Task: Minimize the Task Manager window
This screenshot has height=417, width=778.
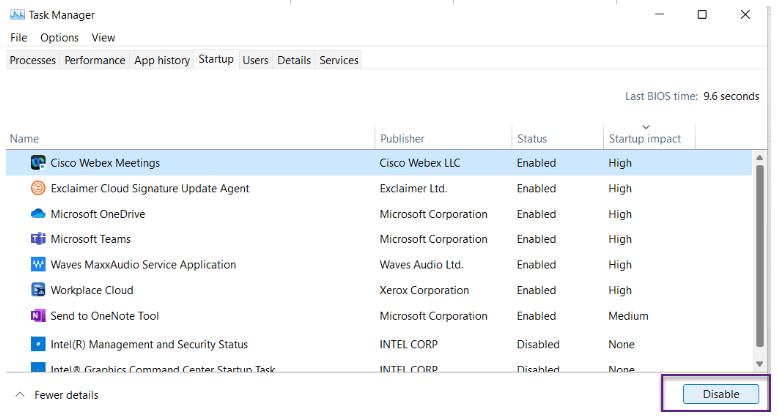Action: tap(659, 14)
